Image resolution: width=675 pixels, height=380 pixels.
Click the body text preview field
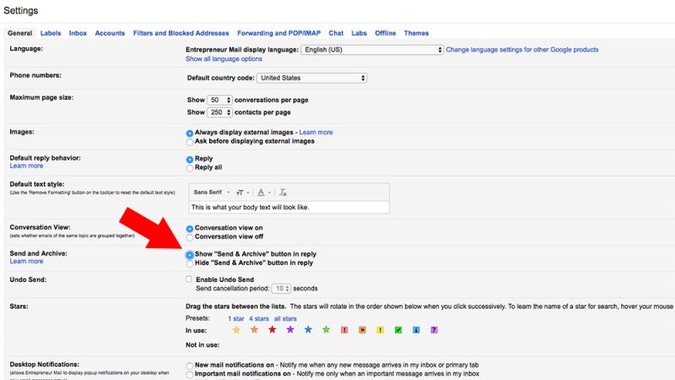click(x=289, y=207)
